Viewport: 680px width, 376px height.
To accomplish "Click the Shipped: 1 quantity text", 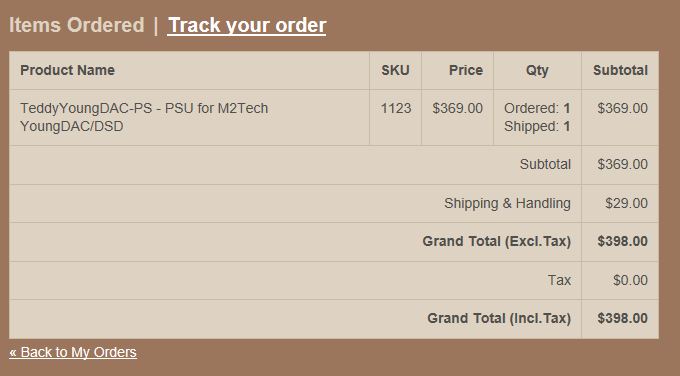I will tap(537, 126).
